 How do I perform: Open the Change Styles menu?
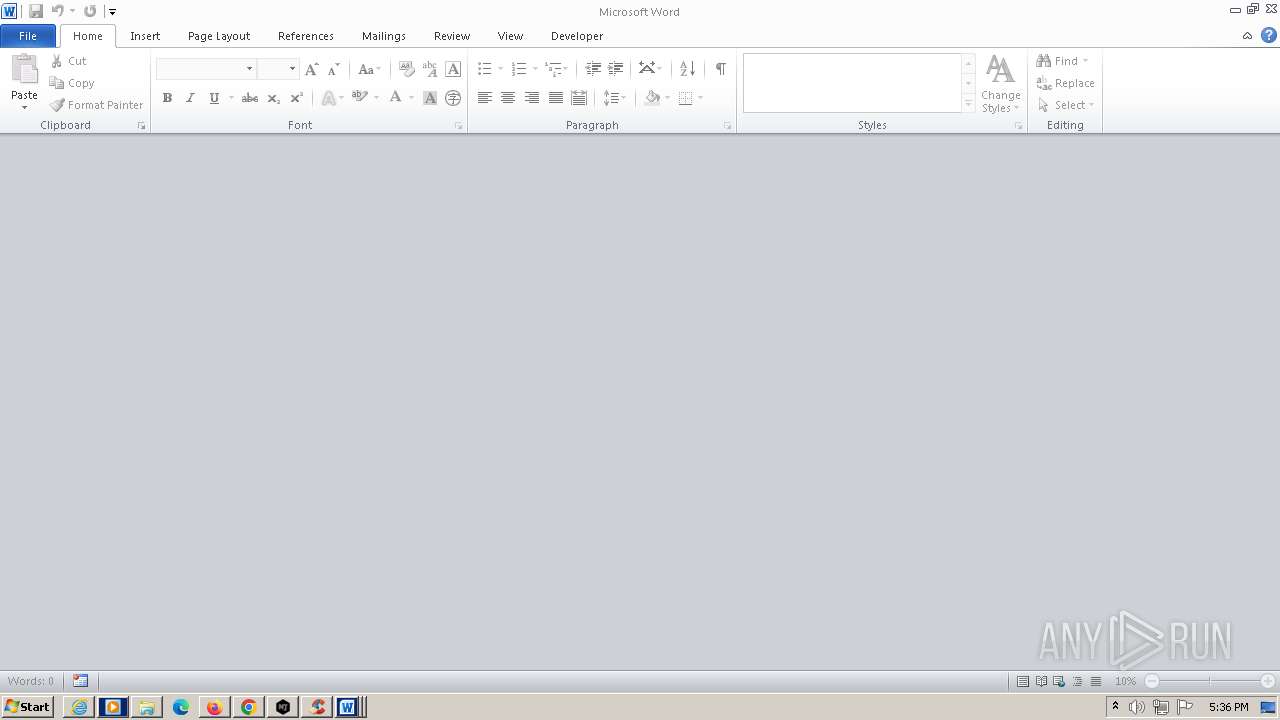(x=1001, y=84)
